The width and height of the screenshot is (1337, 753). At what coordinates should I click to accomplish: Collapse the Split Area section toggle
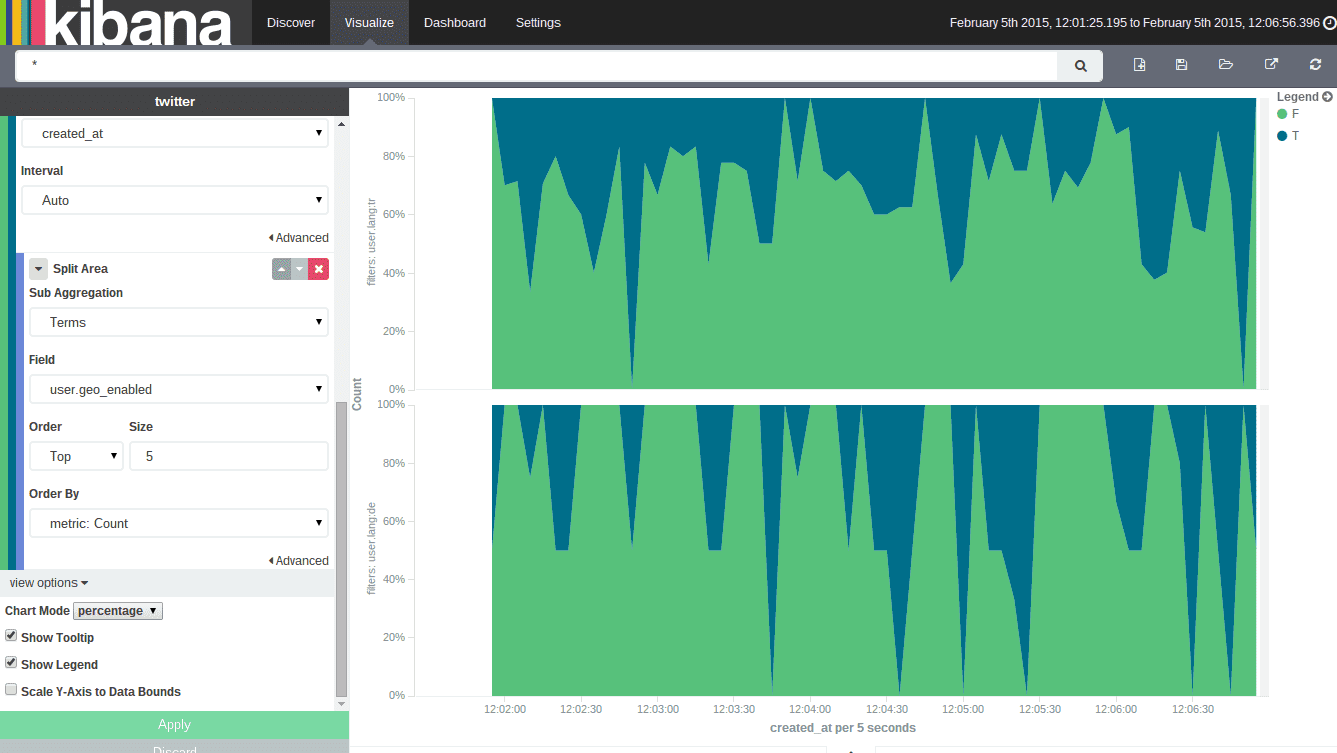click(38, 269)
